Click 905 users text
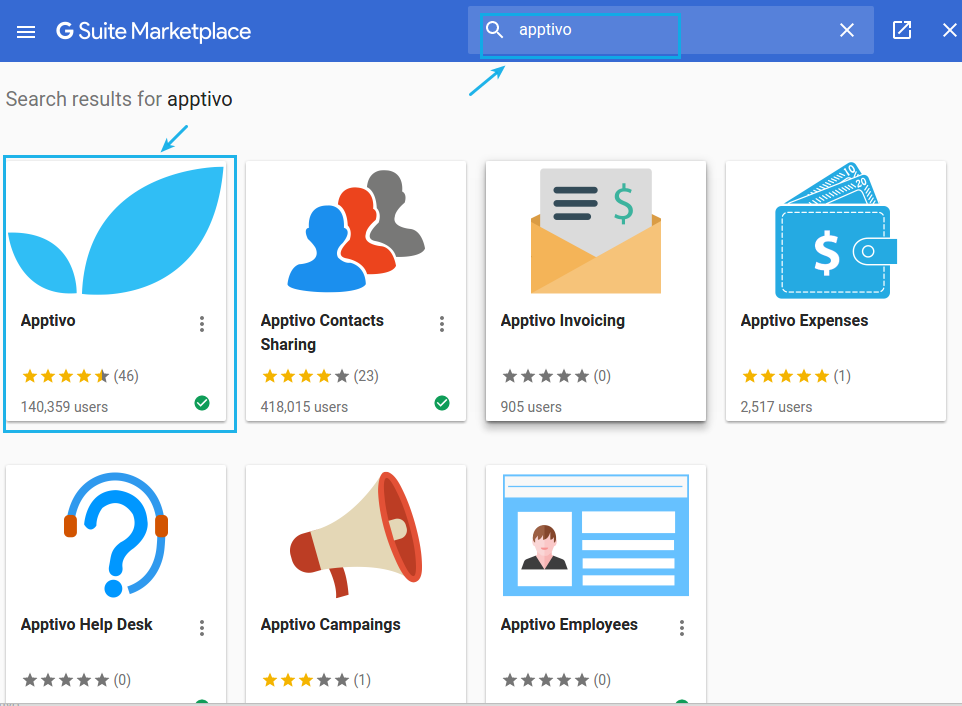The image size is (962, 706). pos(531,407)
